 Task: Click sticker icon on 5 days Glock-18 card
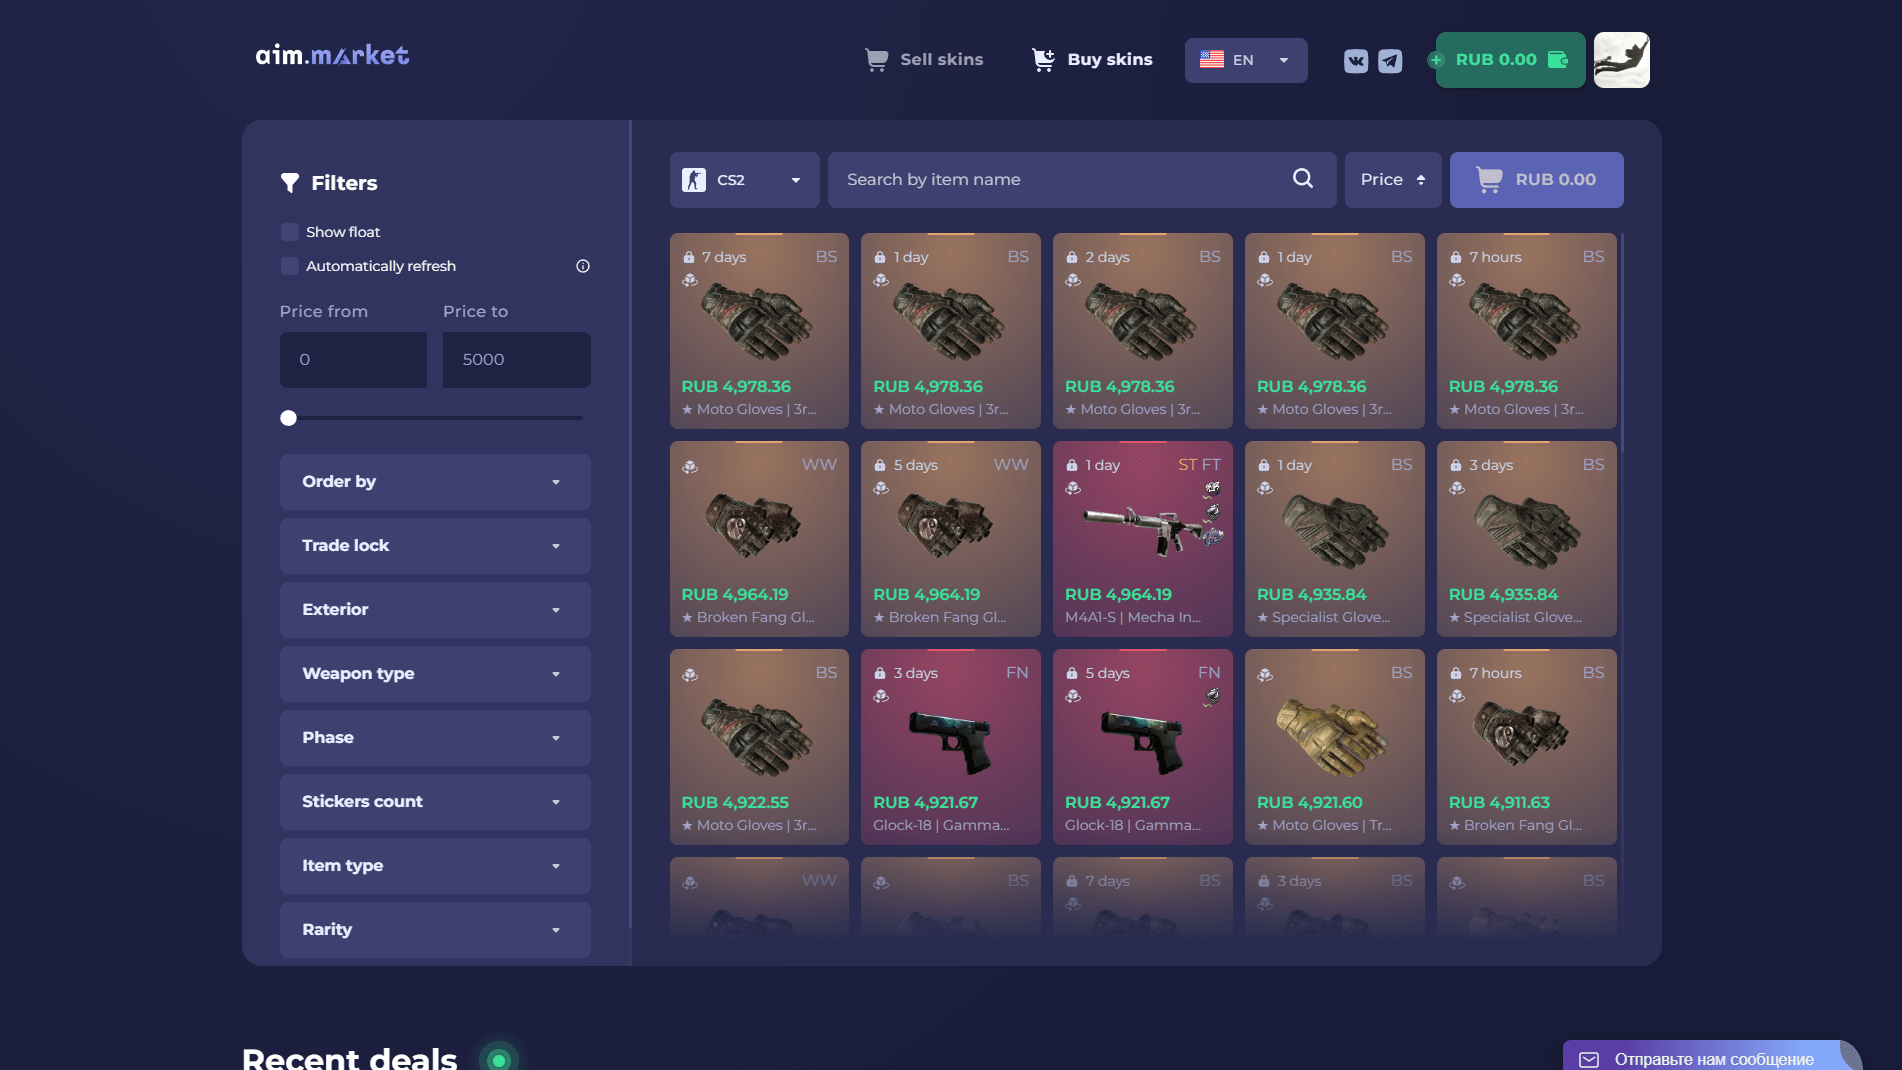1211,697
